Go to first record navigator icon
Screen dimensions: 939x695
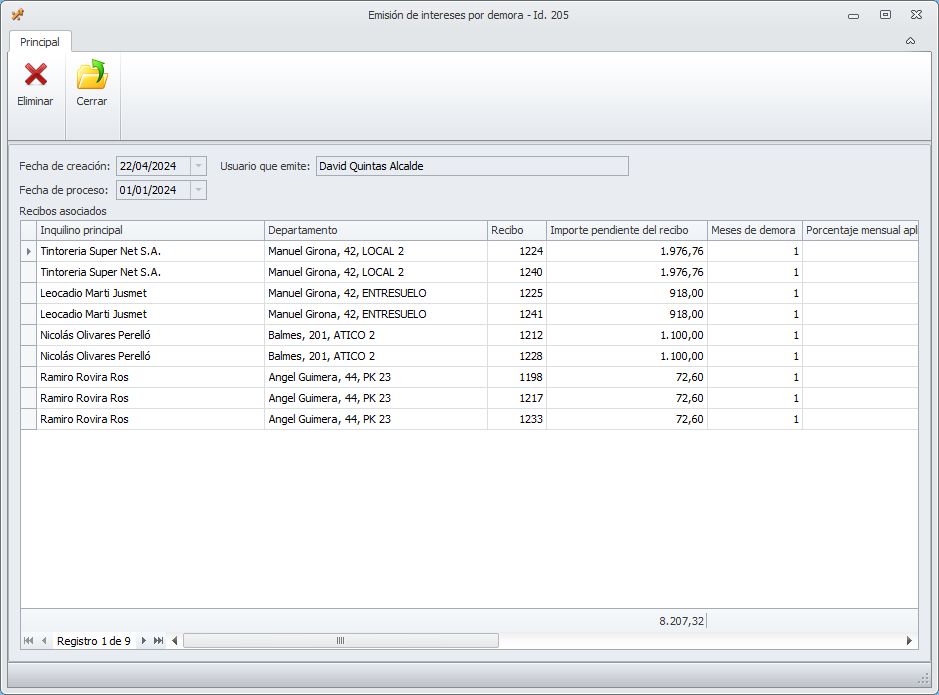pos(28,640)
